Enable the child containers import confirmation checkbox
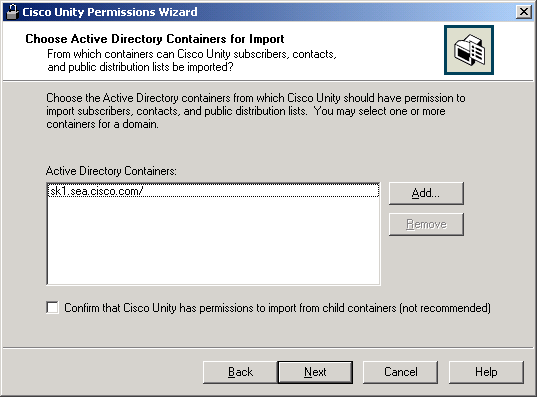 tap(52, 308)
